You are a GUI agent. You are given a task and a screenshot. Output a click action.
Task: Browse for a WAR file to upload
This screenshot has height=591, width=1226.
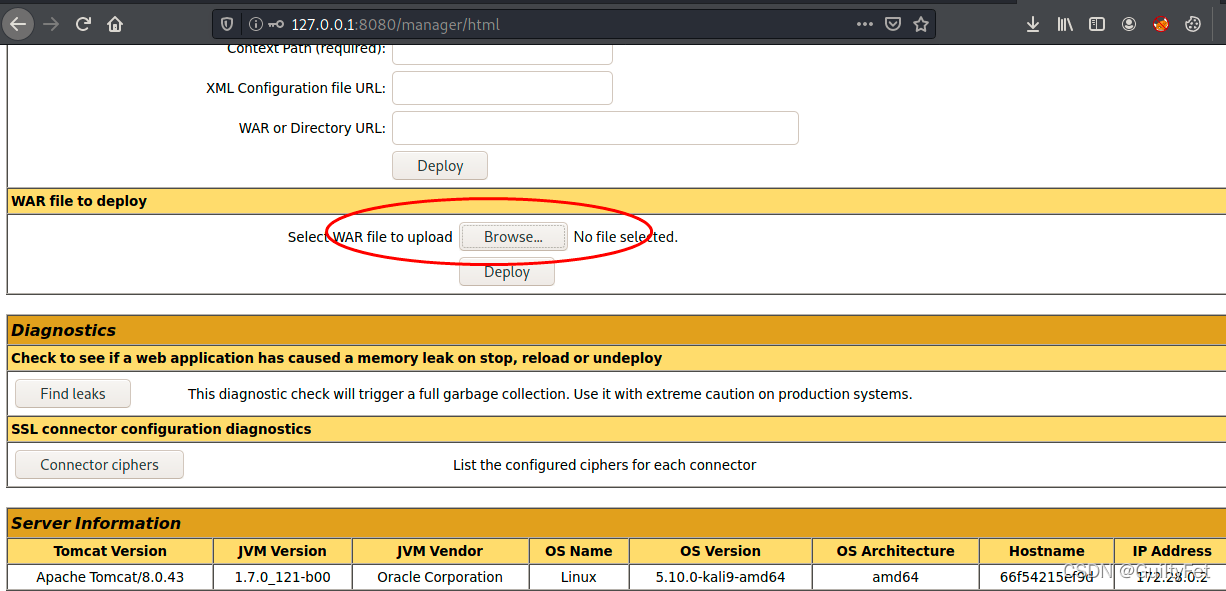(x=513, y=237)
